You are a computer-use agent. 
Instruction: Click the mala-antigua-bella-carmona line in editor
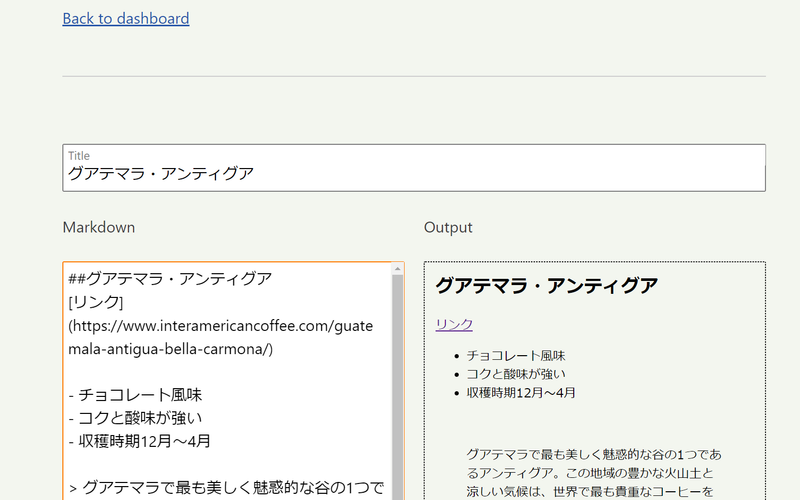170,349
